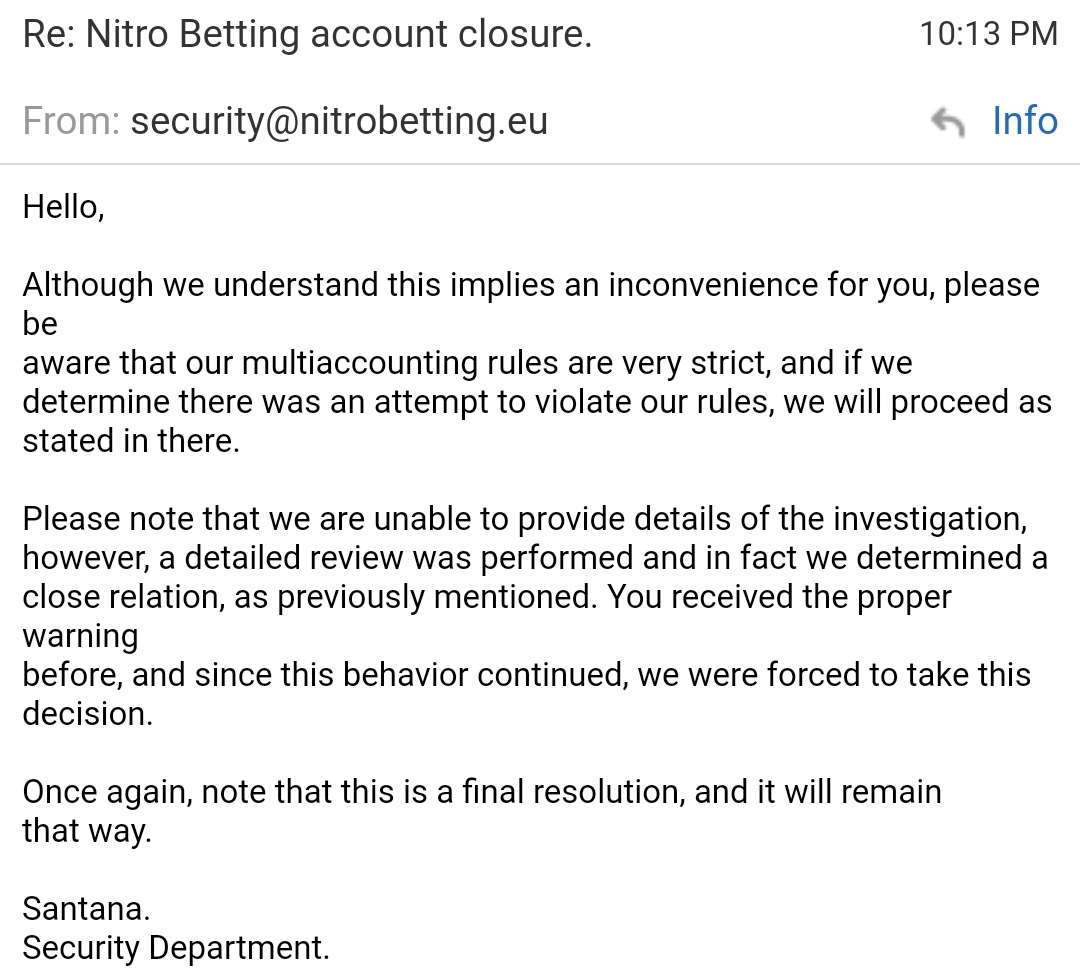This screenshot has height=975, width=1080.
Task: Tap line starting 'however, a detailed review'
Action: tap(534, 557)
